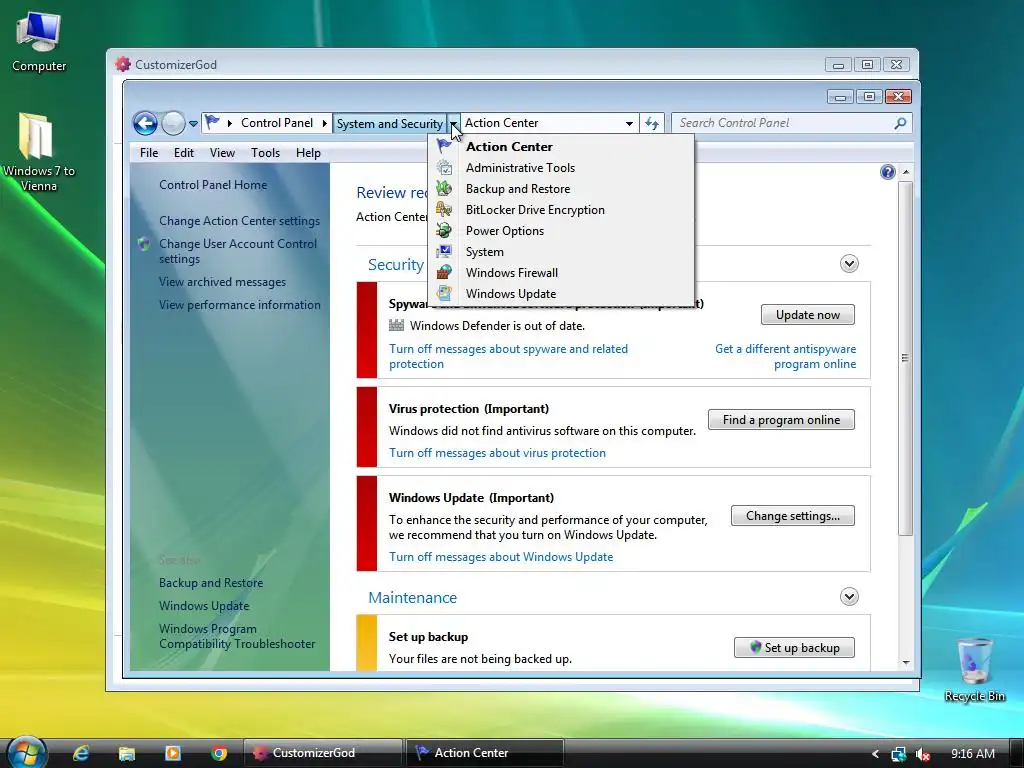Open the Edit menu
Screen dimensions: 1024x768
coord(184,153)
